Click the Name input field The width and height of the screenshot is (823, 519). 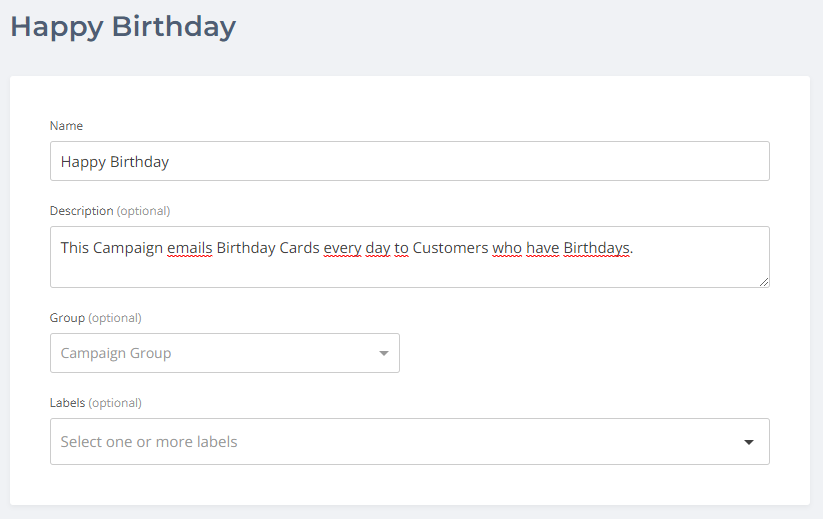(409, 161)
